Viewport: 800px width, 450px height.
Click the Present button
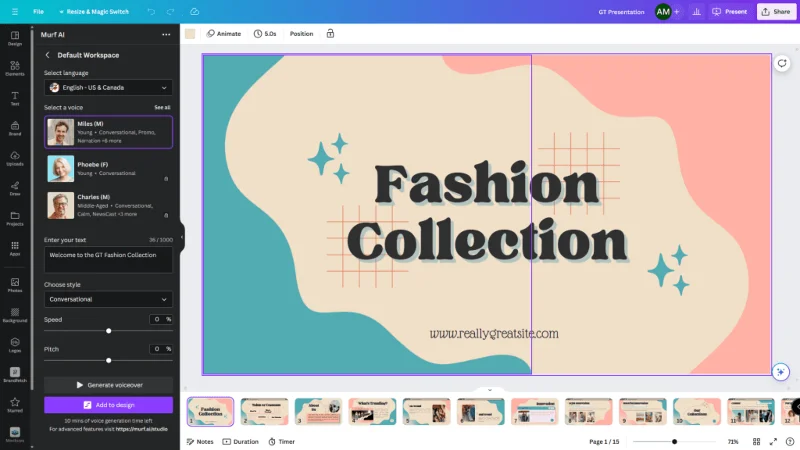pos(730,11)
